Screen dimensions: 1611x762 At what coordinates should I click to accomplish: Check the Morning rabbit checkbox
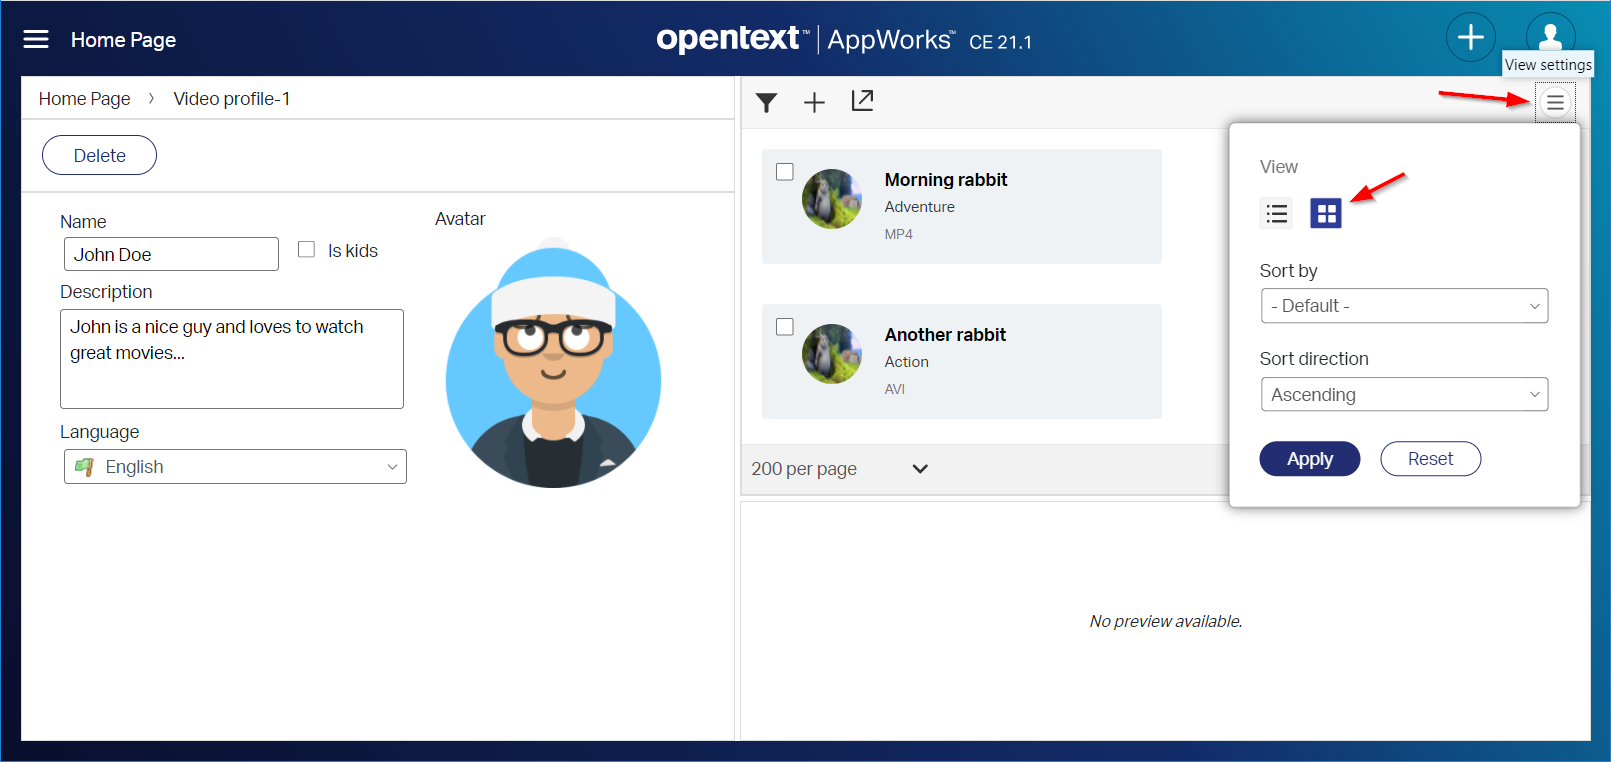(785, 172)
